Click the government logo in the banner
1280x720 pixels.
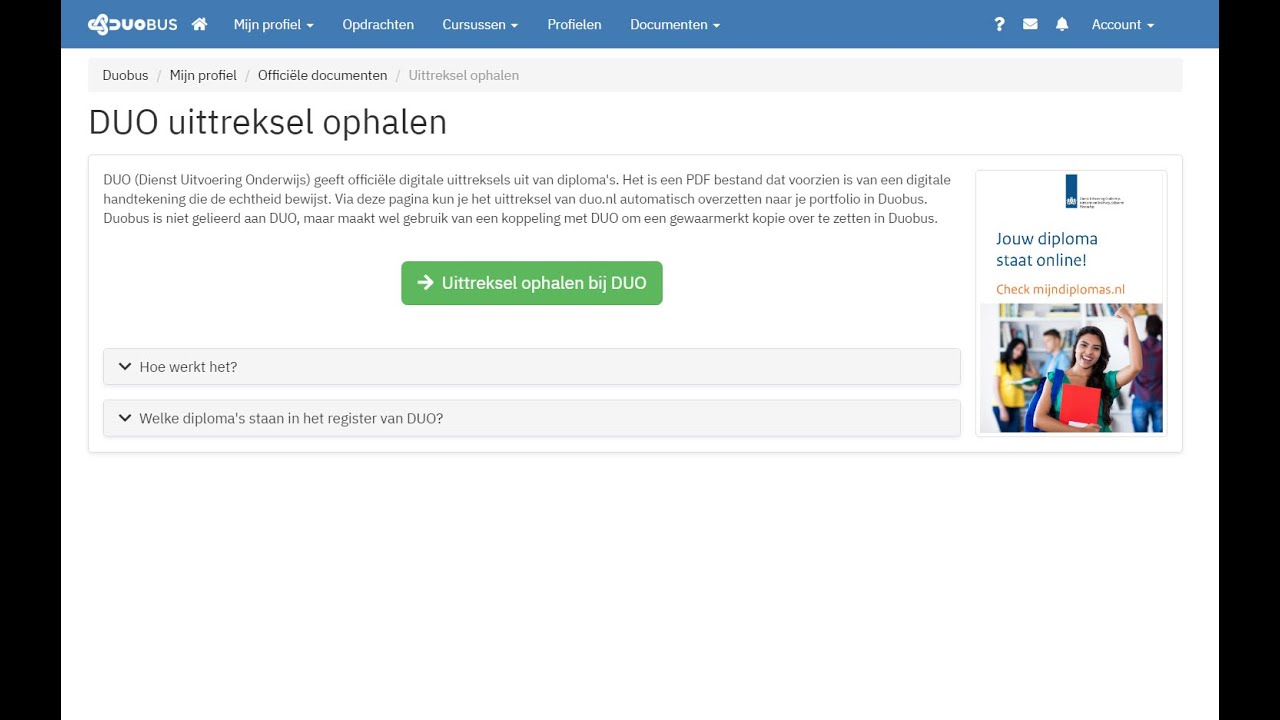pos(1071,191)
